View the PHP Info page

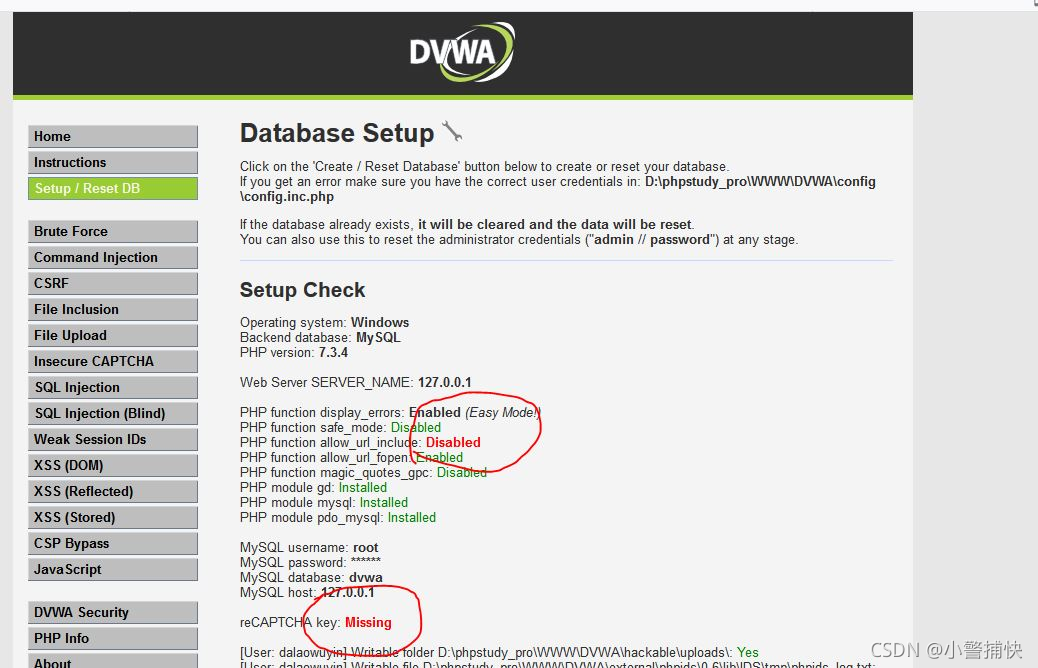pos(112,638)
